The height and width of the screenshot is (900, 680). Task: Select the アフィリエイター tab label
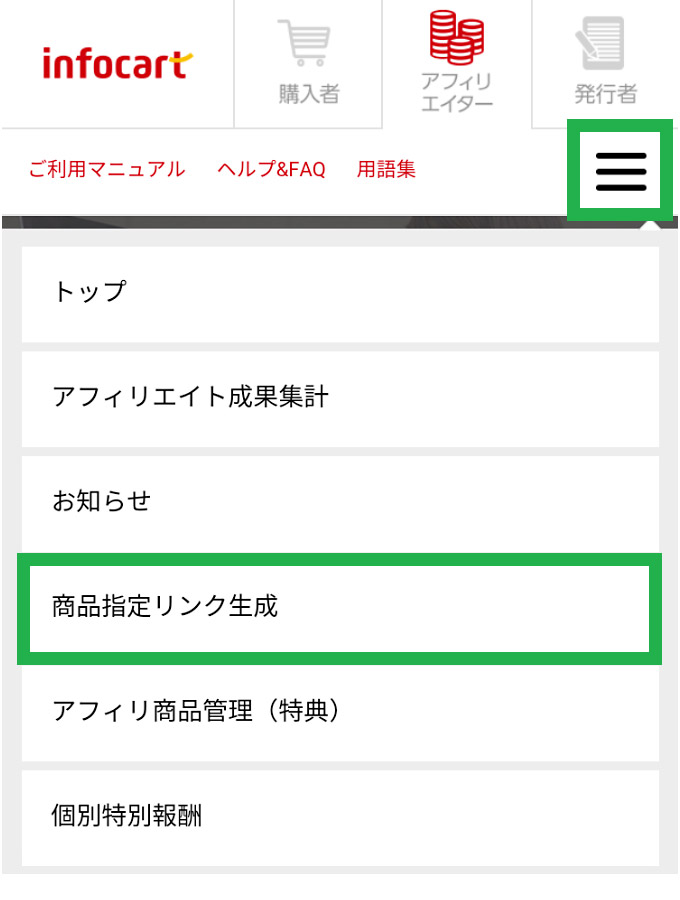[x=457, y=92]
